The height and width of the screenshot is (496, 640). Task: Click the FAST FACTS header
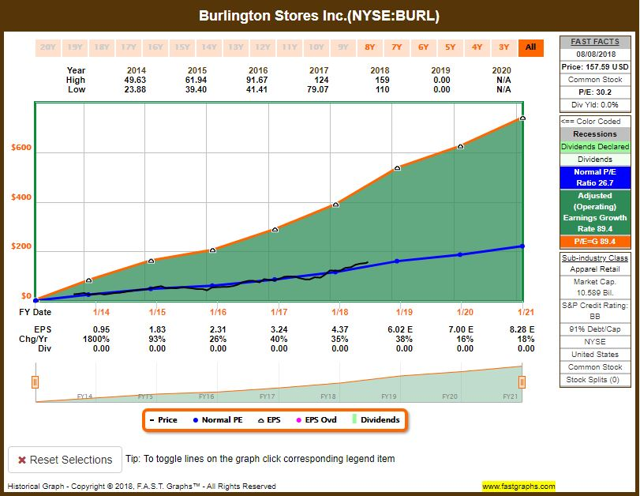[595, 42]
